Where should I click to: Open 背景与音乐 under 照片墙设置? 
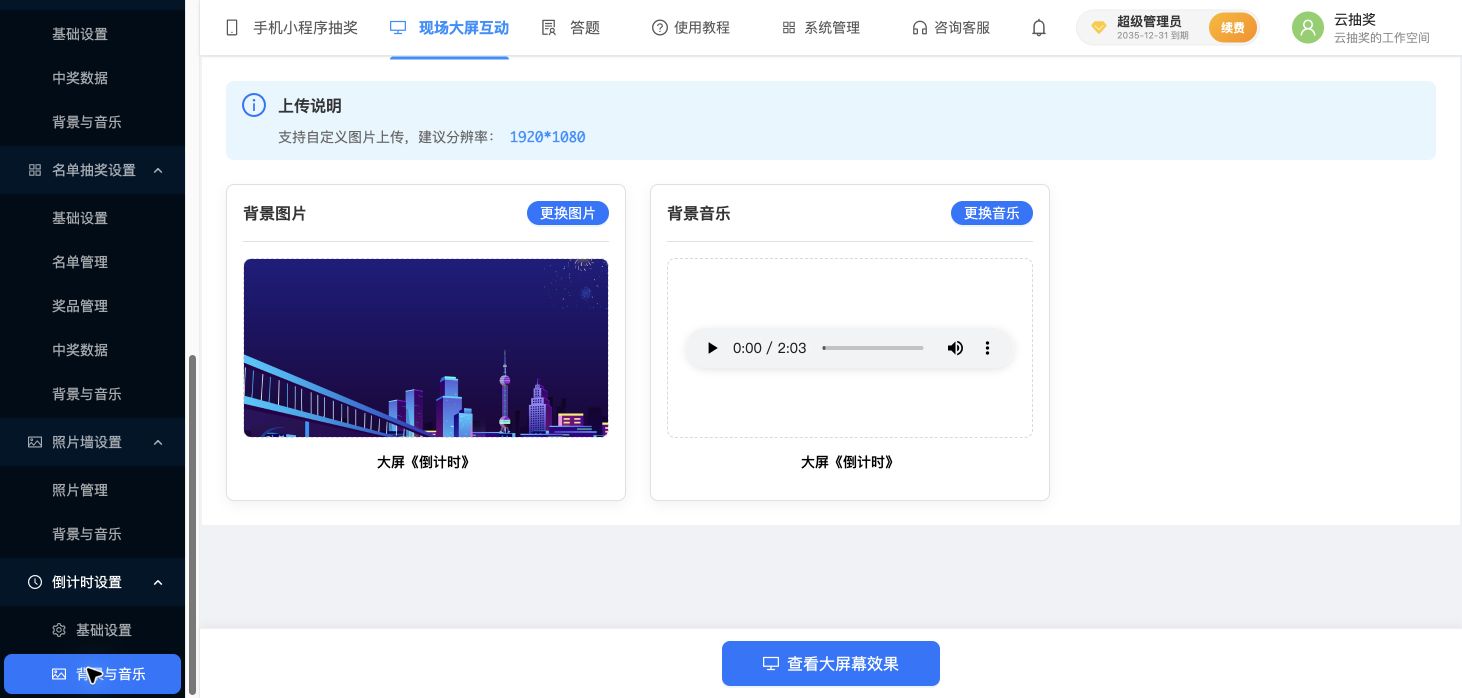[87, 534]
